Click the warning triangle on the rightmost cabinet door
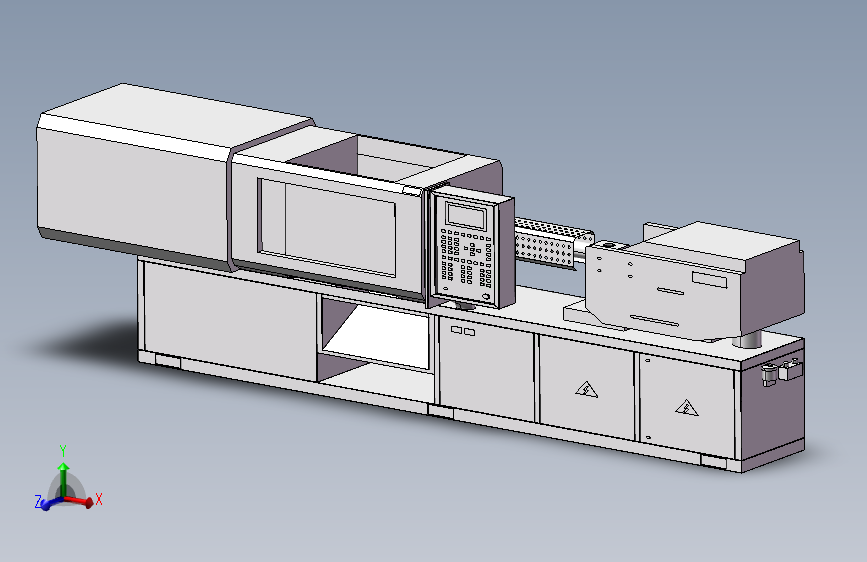The width and height of the screenshot is (867, 562). click(687, 408)
